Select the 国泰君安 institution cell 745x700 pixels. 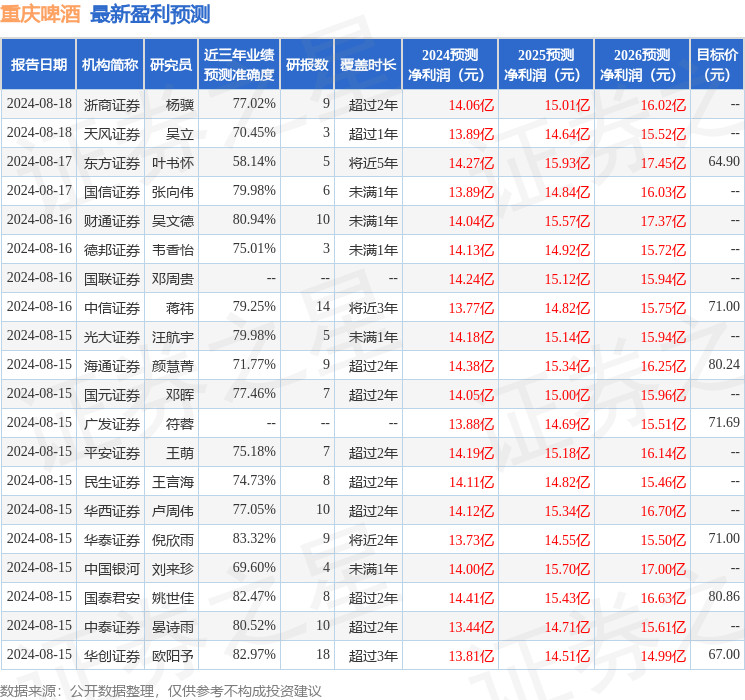(112, 598)
